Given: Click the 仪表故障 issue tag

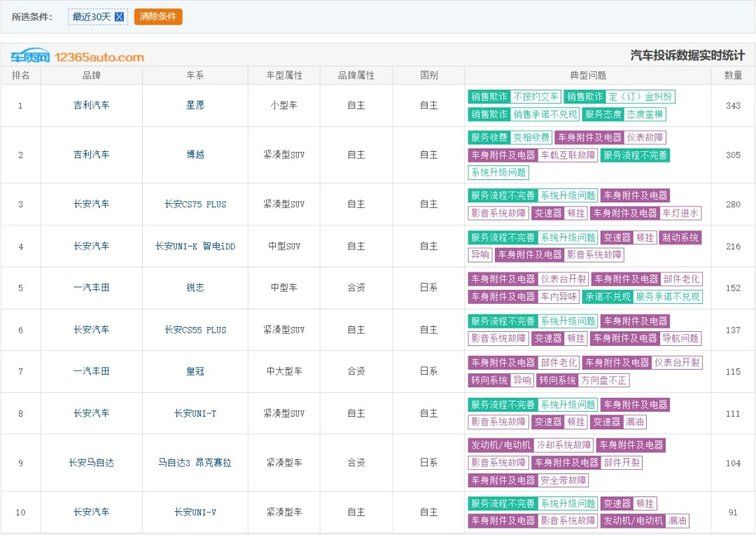Looking at the screenshot, I should click(x=645, y=138).
